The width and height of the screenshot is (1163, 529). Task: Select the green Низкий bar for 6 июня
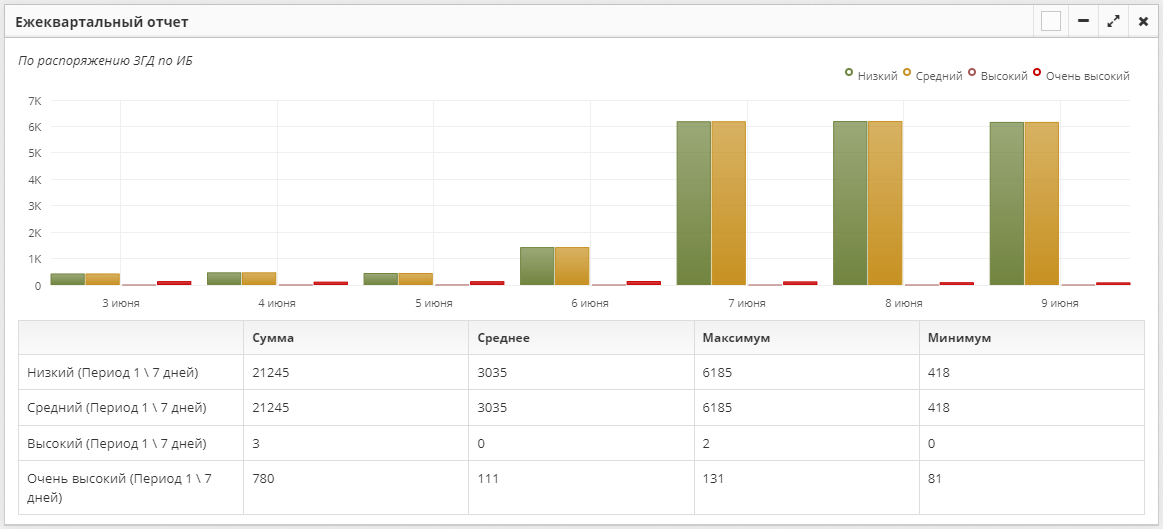tap(537, 266)
